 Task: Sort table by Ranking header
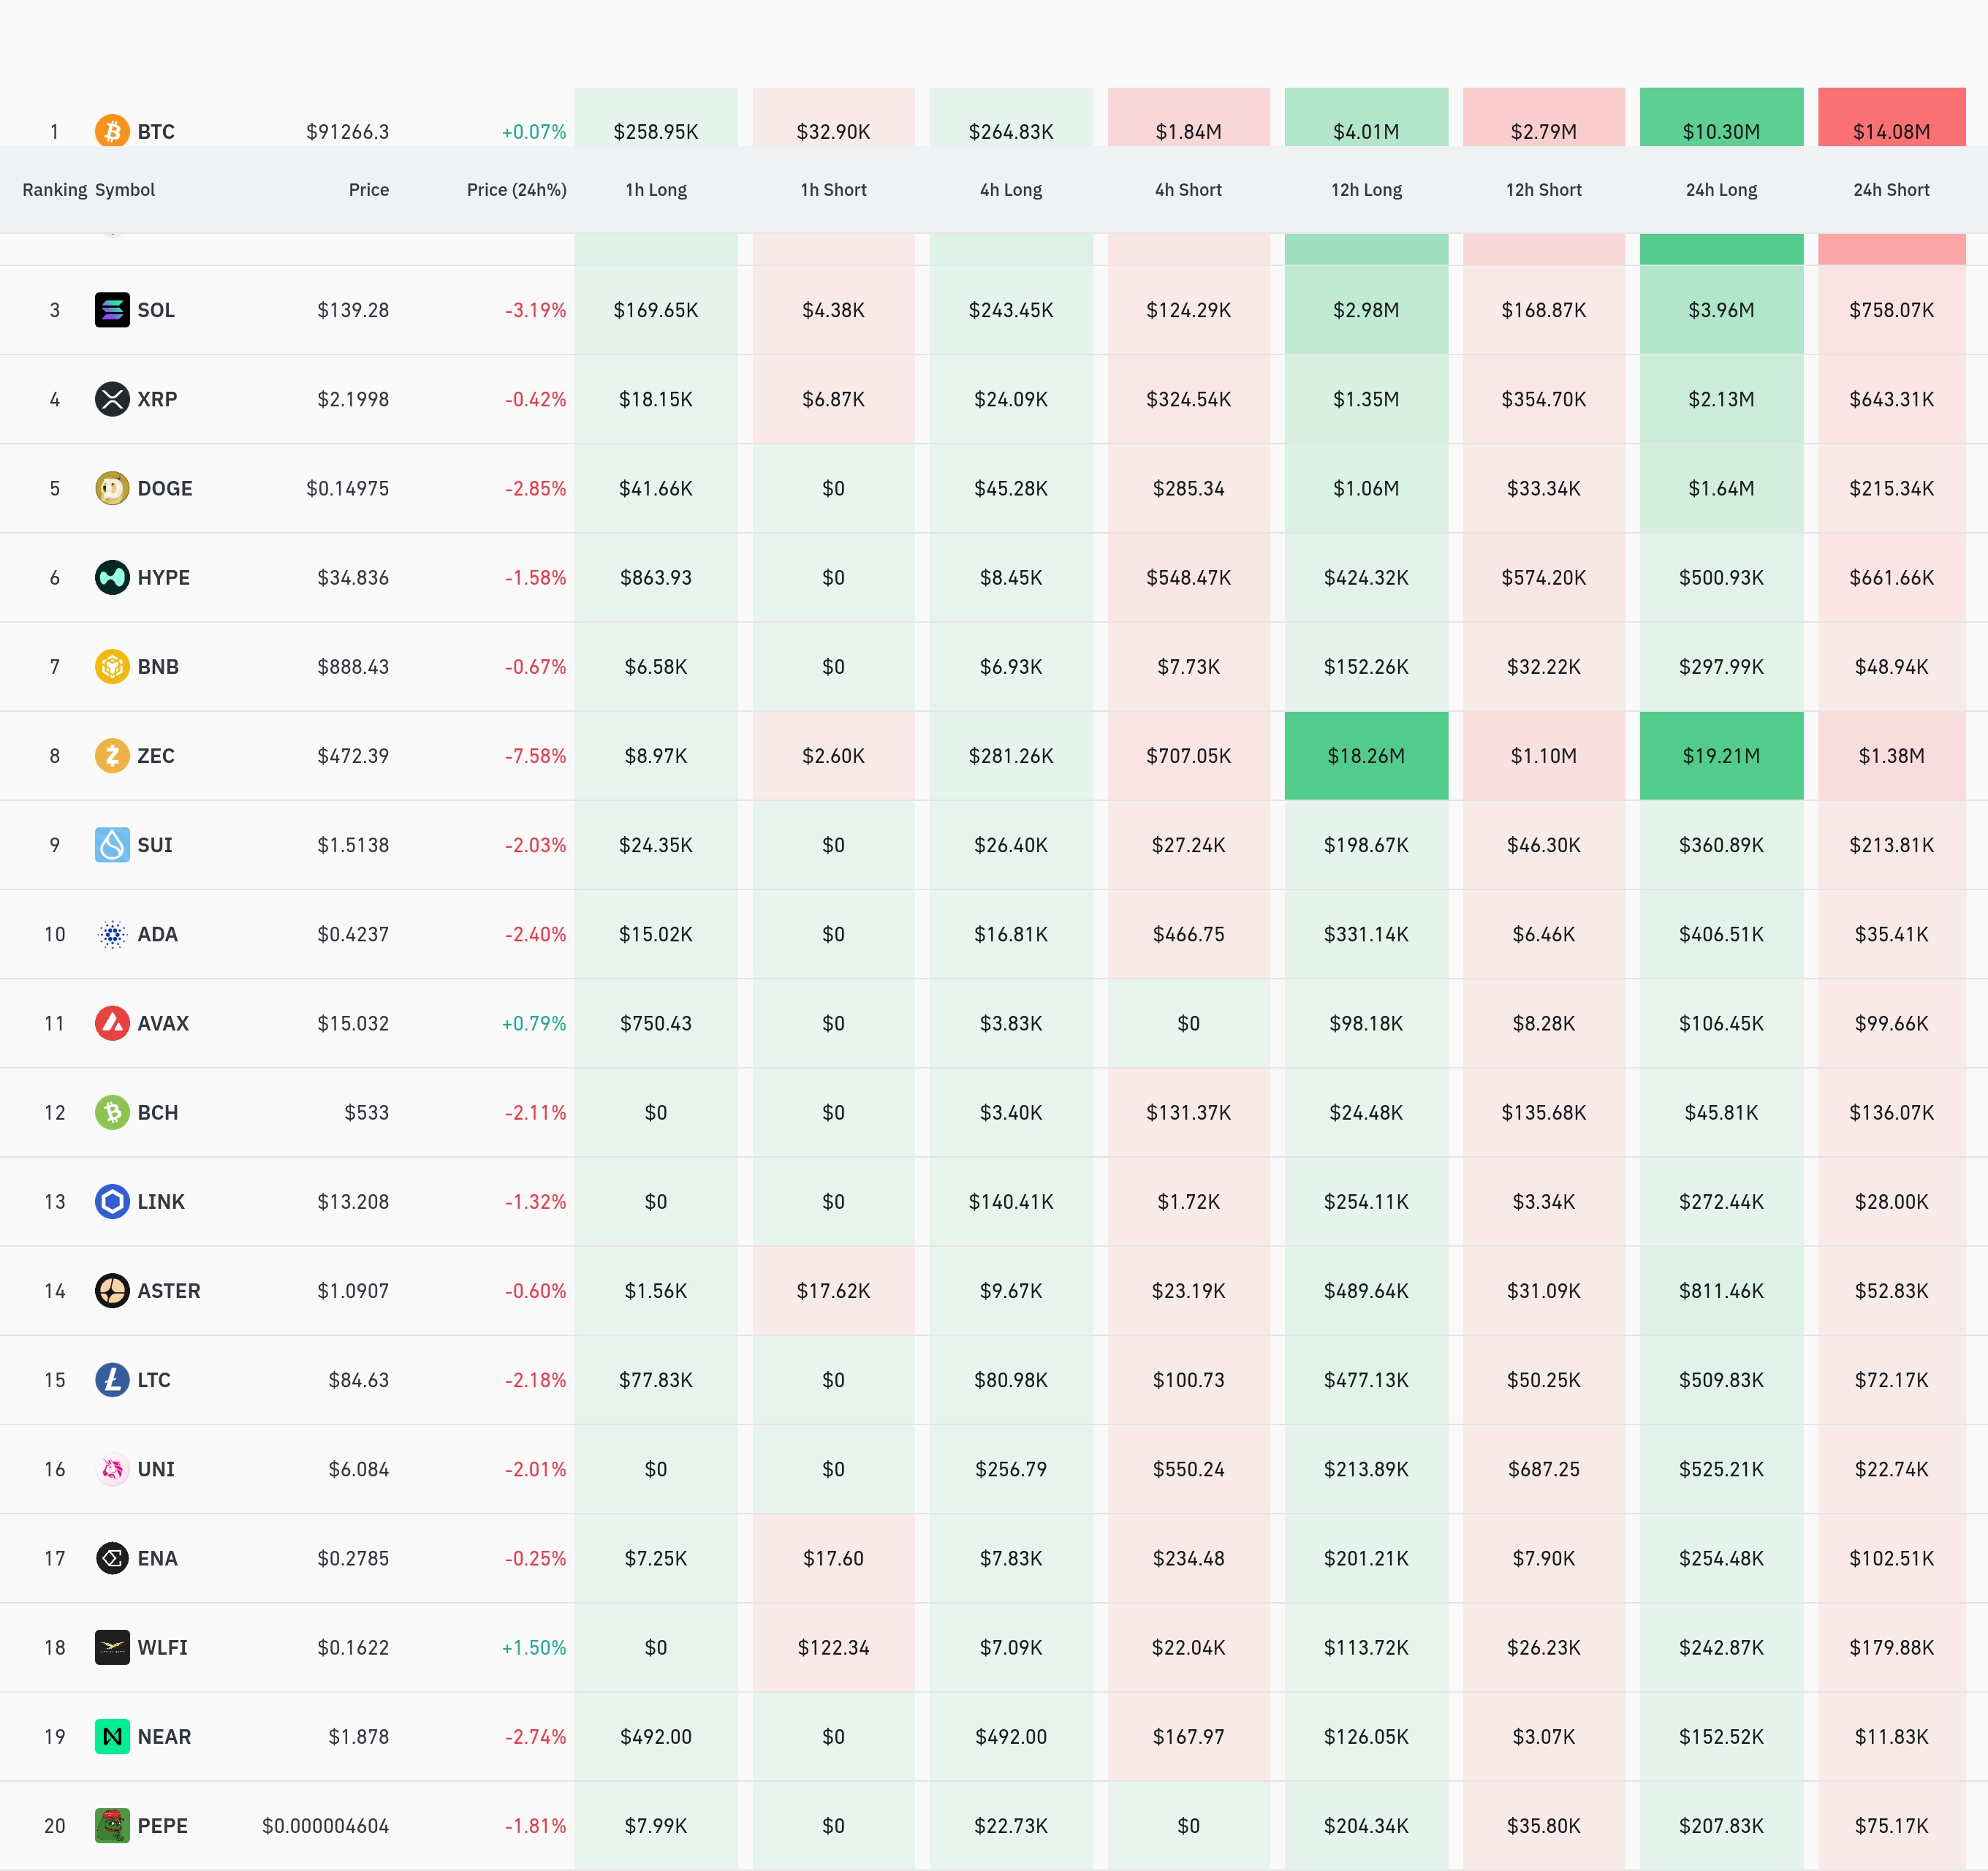(54, 190)
